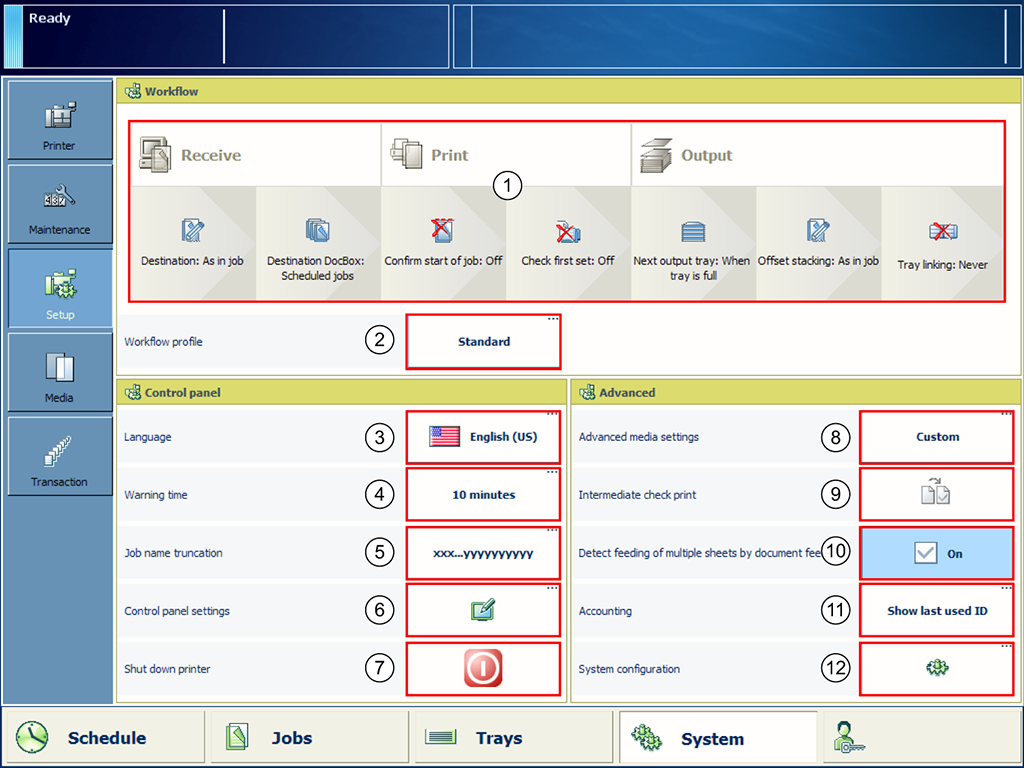Change Workflow profile from Standard
Screen dimensions: 1024x768
(x=483, y=342)
